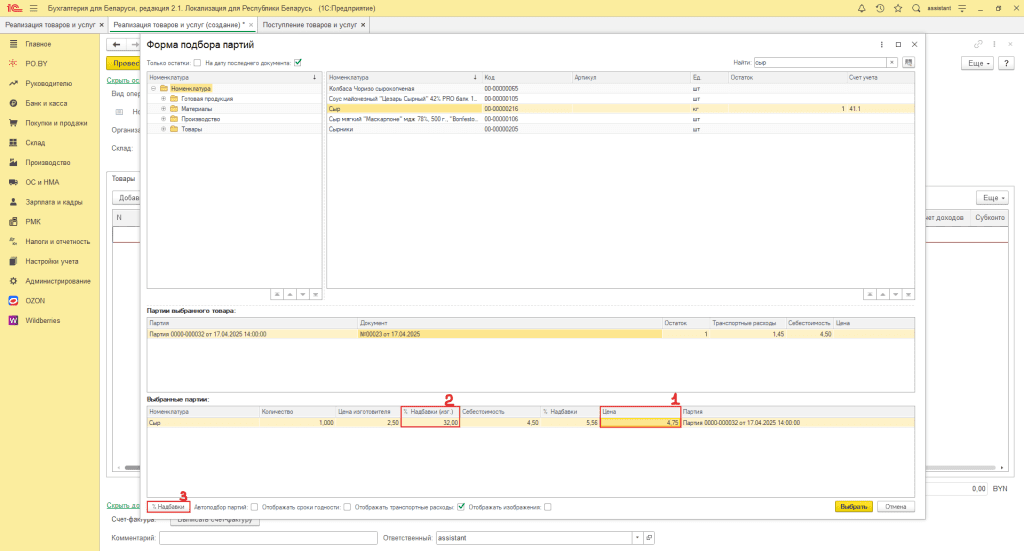Clear the Найти search field
This screenshot has height=551, width=1024.
891,63
